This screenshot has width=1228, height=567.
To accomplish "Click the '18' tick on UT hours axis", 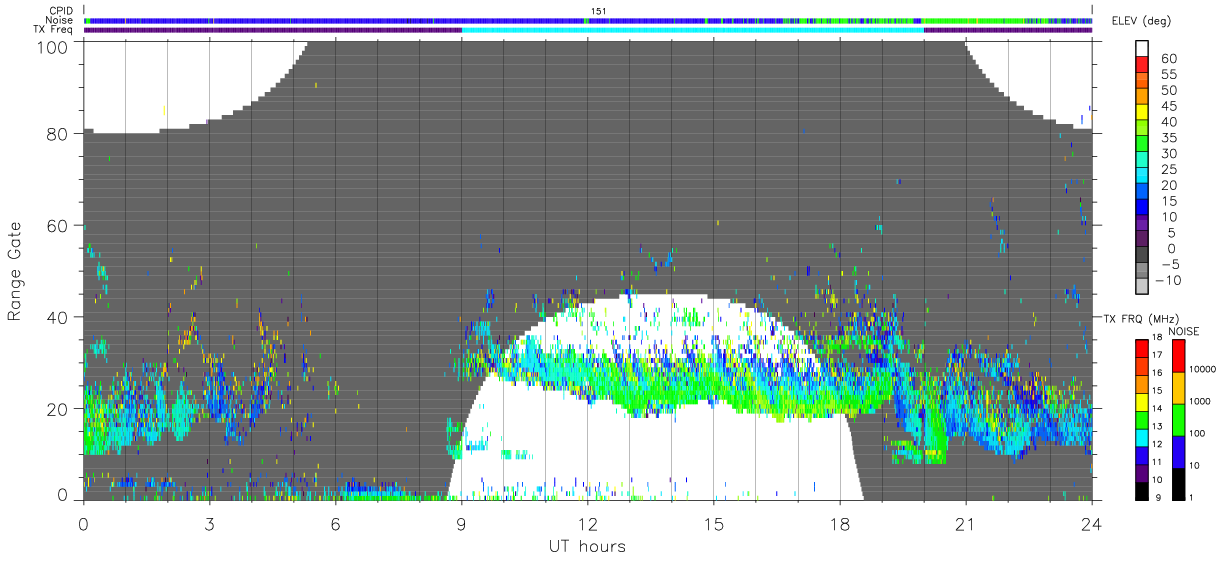I will click(840, 523).
